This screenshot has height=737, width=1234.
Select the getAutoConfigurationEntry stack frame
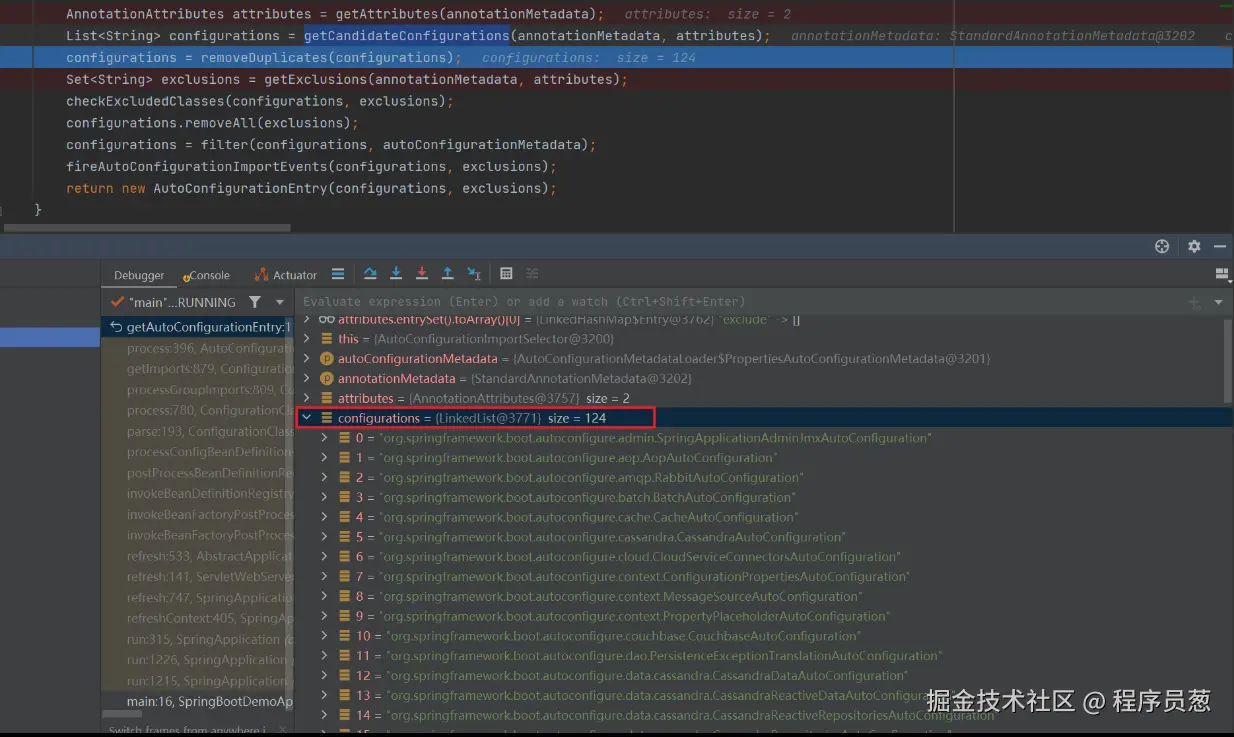pos(197,327)
